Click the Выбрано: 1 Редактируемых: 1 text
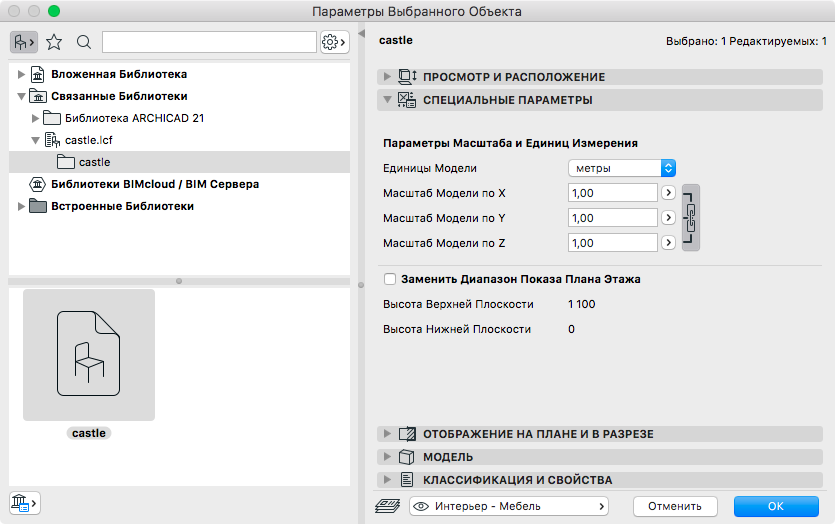This screenshot has height=524, width=835. click(x=746, y=41)
